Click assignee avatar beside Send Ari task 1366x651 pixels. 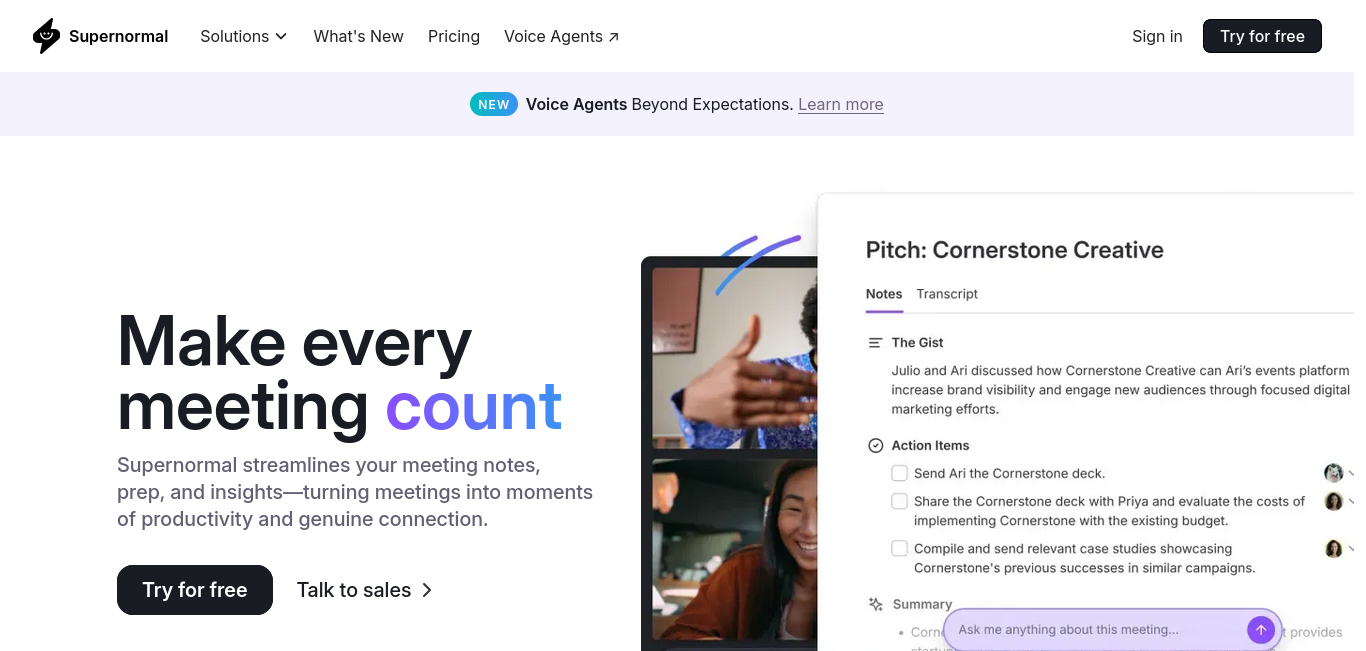[1333, 473]
